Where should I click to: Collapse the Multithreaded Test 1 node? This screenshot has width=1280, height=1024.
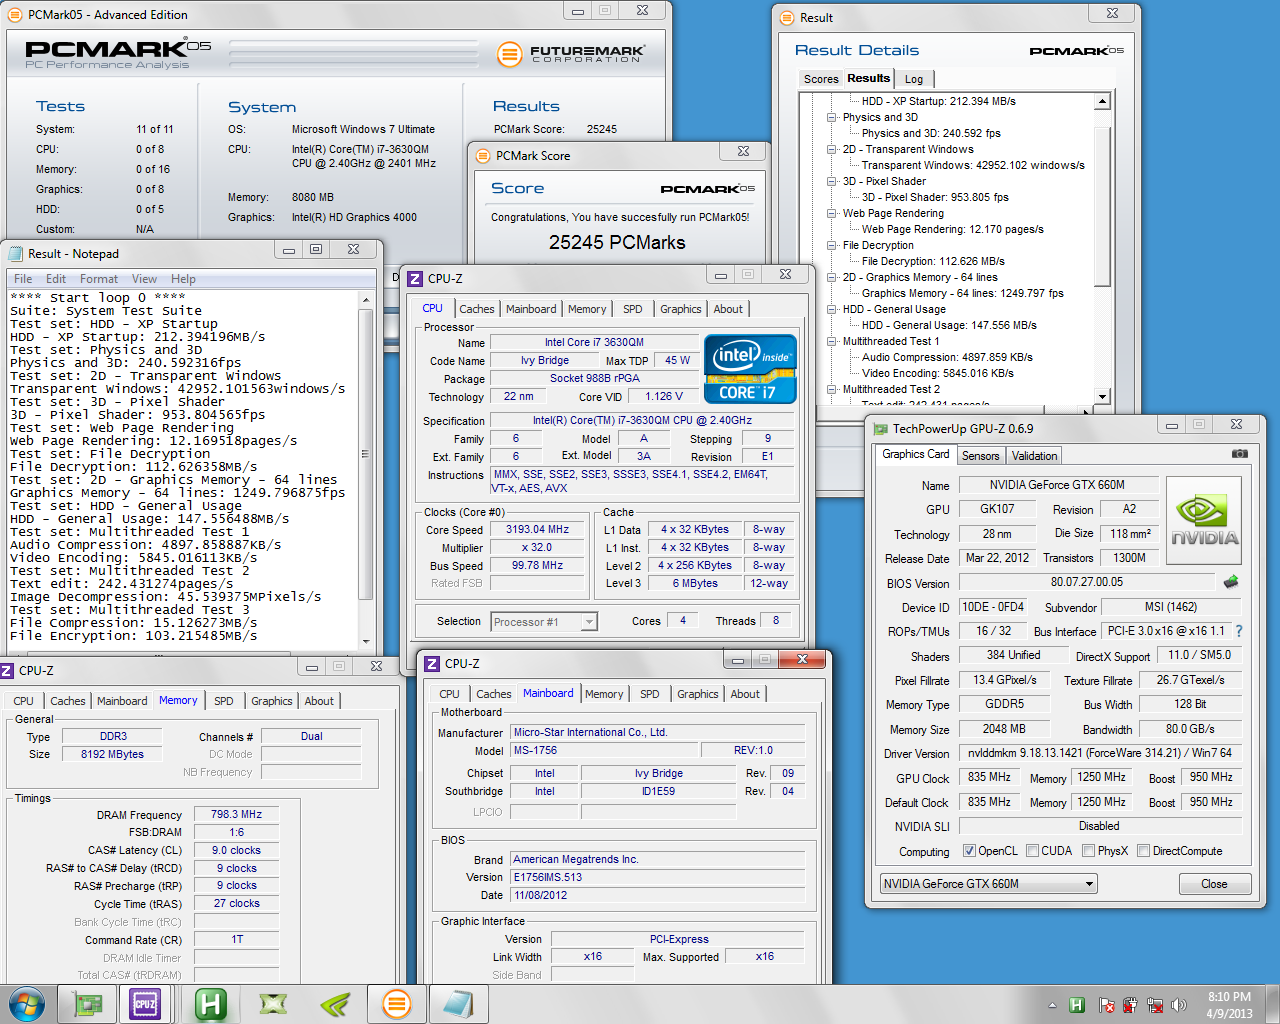click(x=832, y=341)
